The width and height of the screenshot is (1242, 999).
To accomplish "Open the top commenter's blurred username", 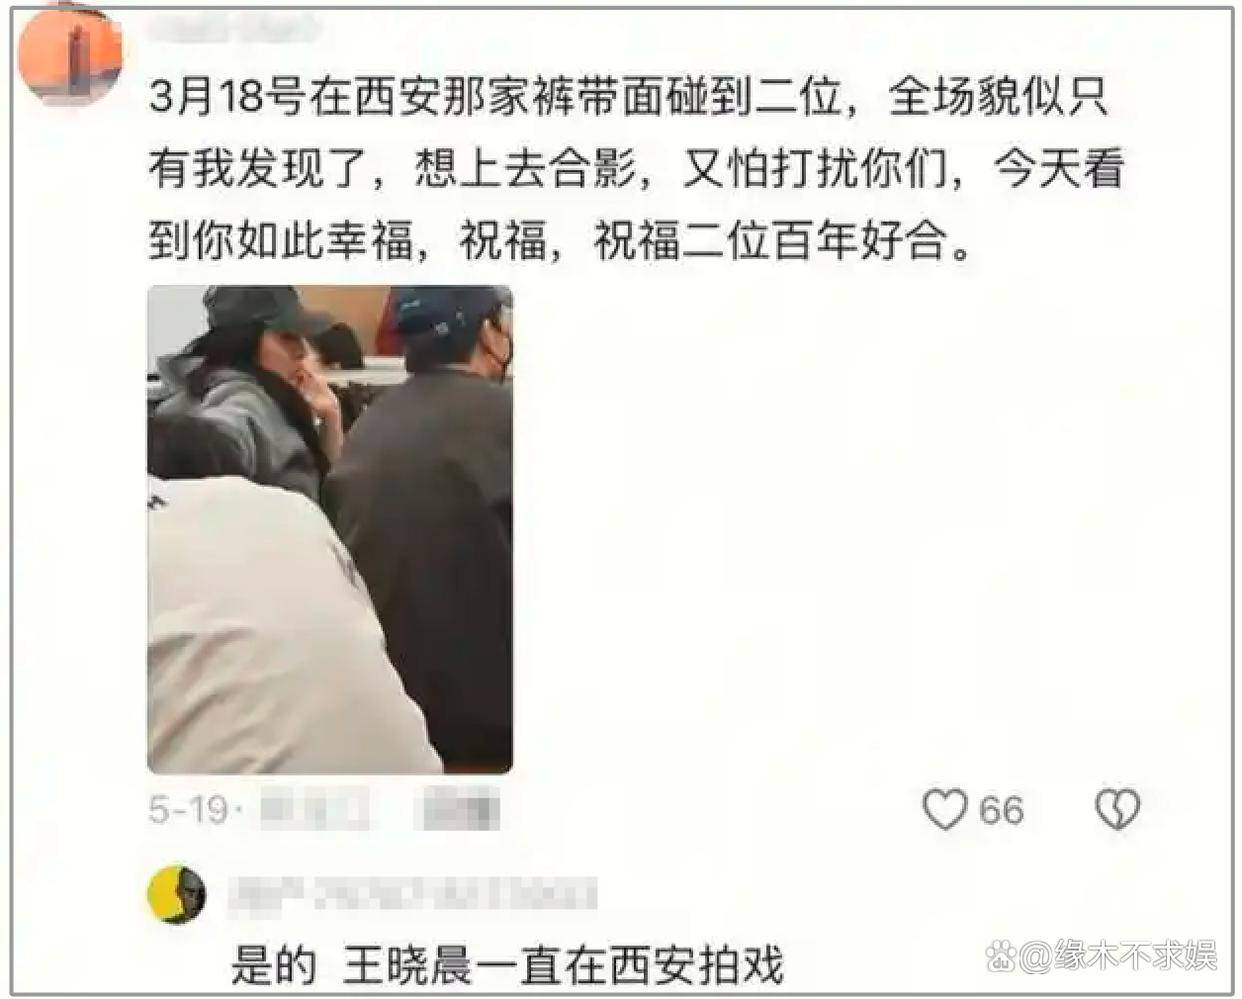I will point(235,27).
